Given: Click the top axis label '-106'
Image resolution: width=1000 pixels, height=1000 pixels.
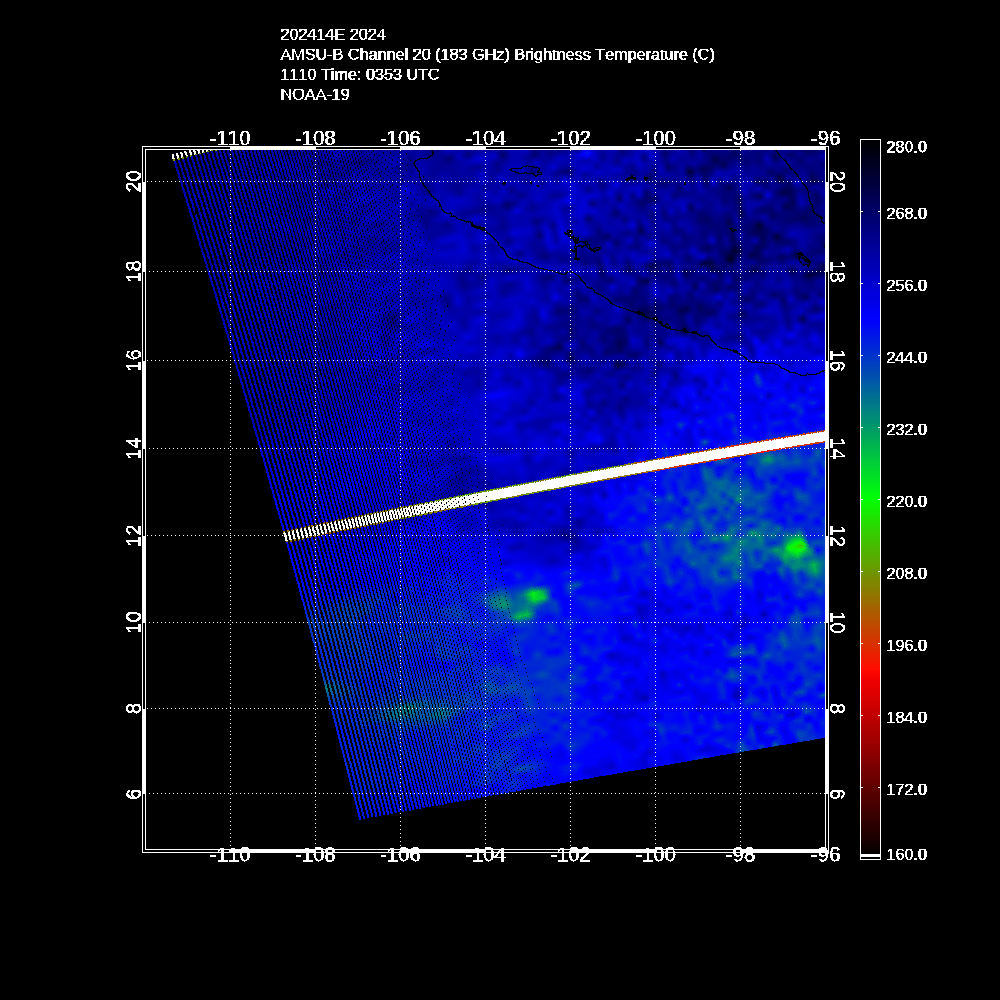Looking at the screenshot, I should pyautogui.click(x=401, y=138).
